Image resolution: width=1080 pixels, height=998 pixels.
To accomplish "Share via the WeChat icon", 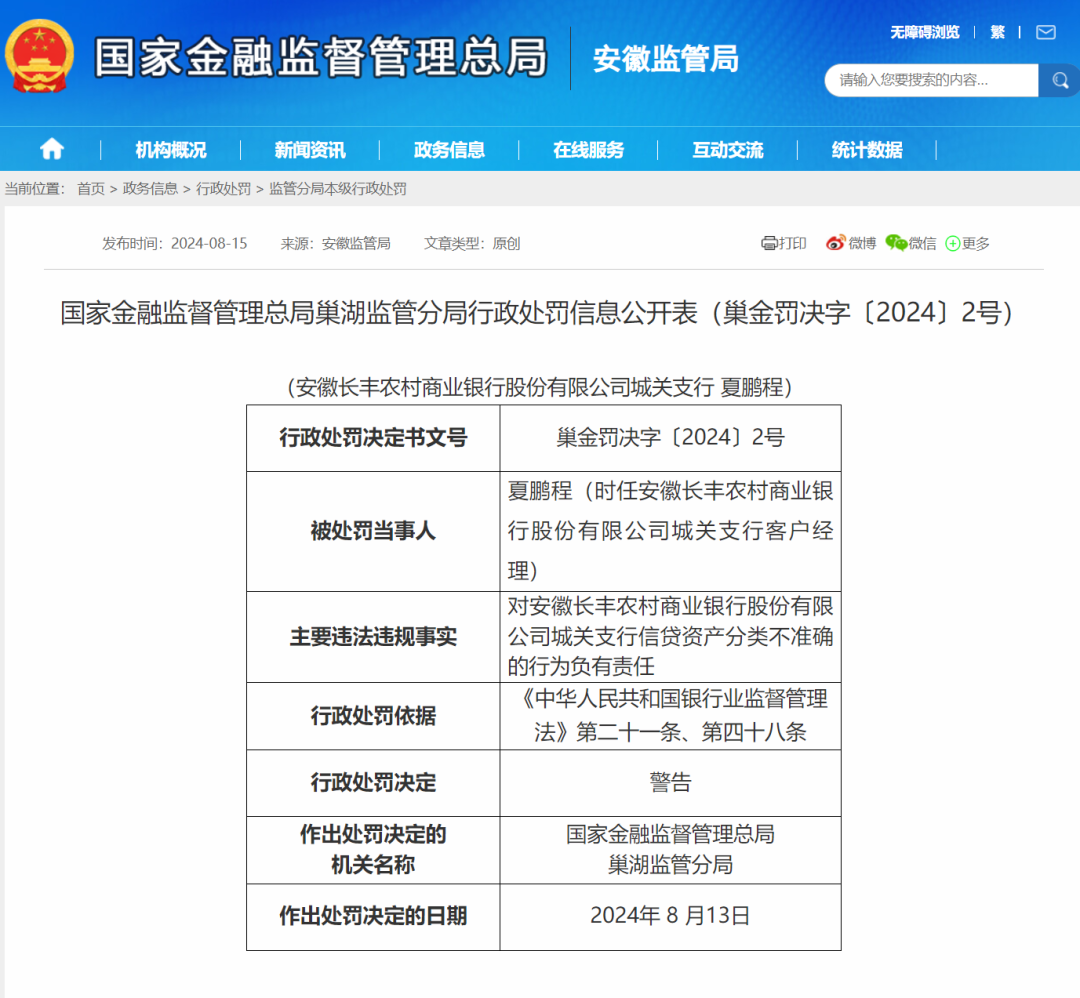I will [x=896, y=242].
